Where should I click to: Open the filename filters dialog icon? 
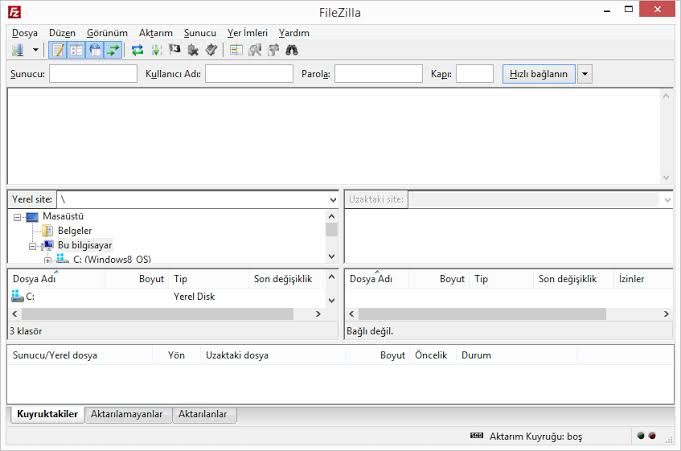click(x=236, y=50)
